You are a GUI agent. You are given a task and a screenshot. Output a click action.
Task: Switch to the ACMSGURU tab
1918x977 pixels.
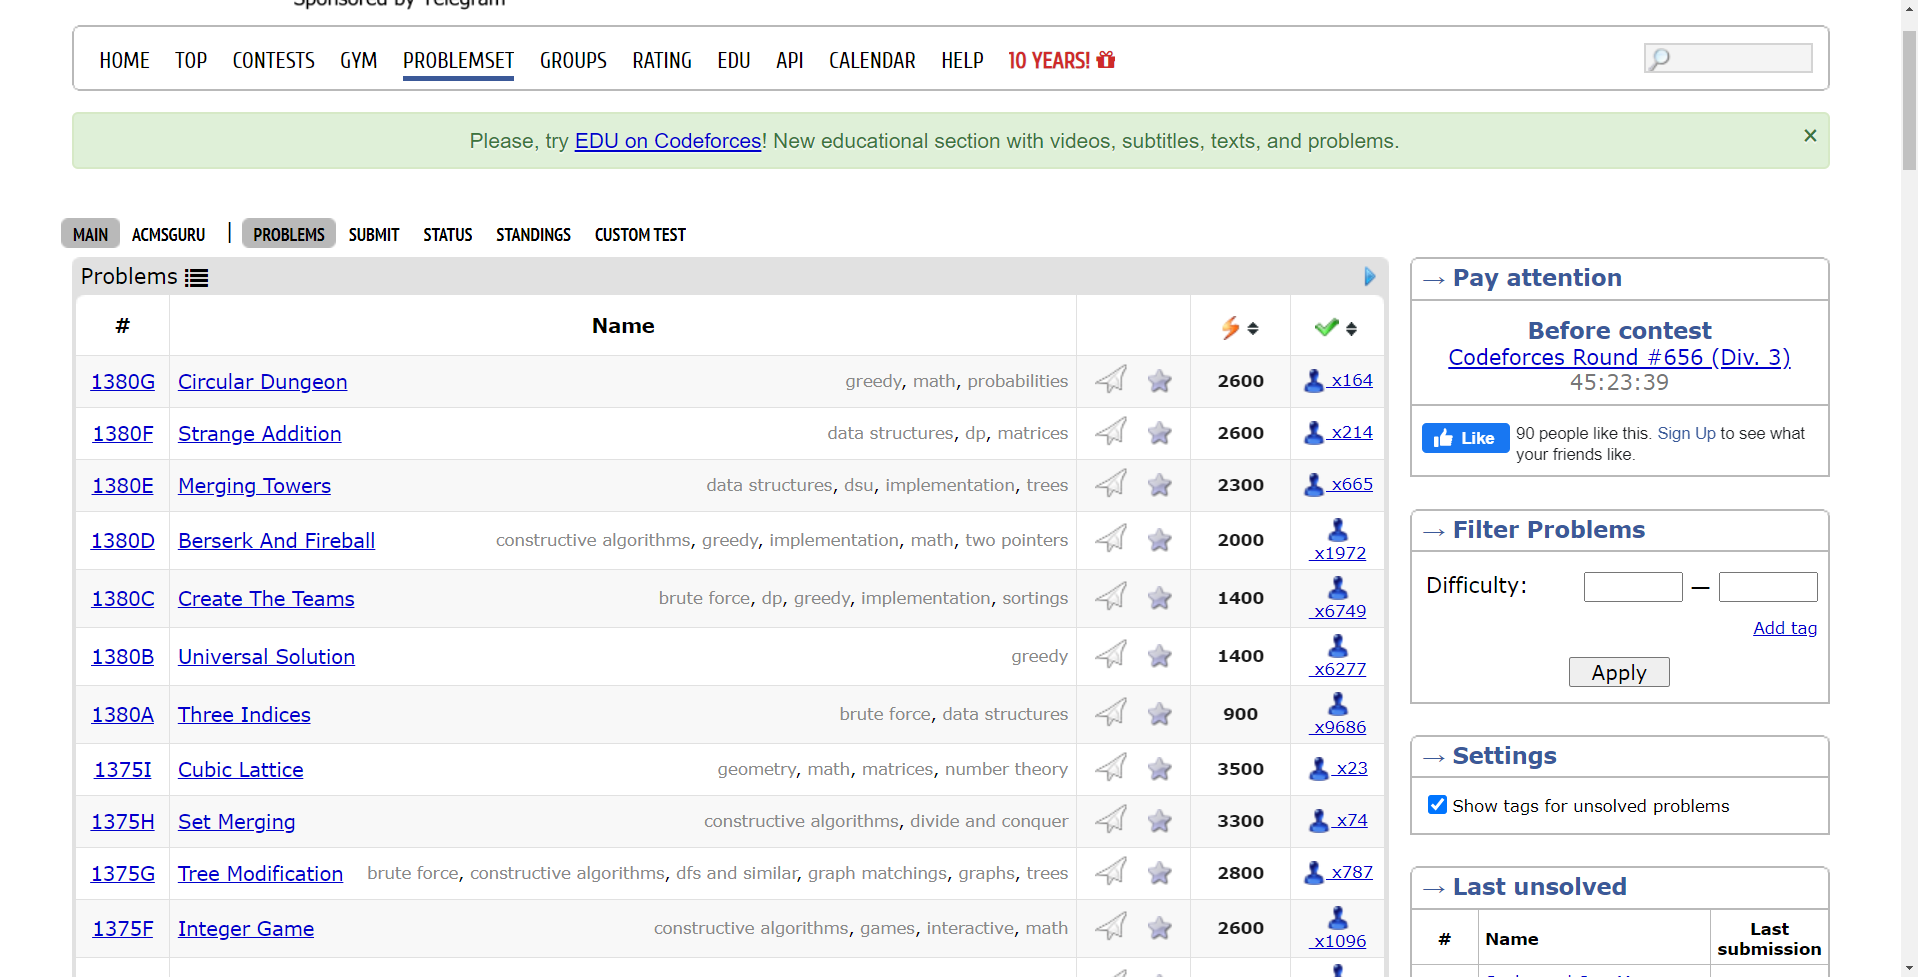click(168, 234)
